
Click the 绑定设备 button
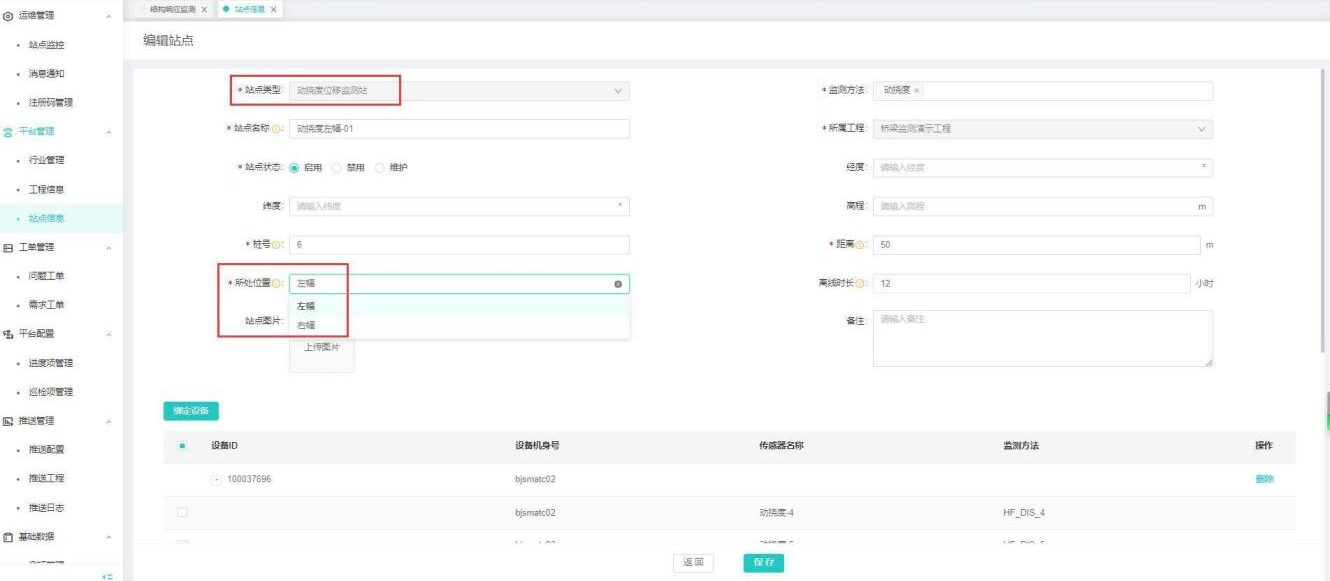[191, 410]
